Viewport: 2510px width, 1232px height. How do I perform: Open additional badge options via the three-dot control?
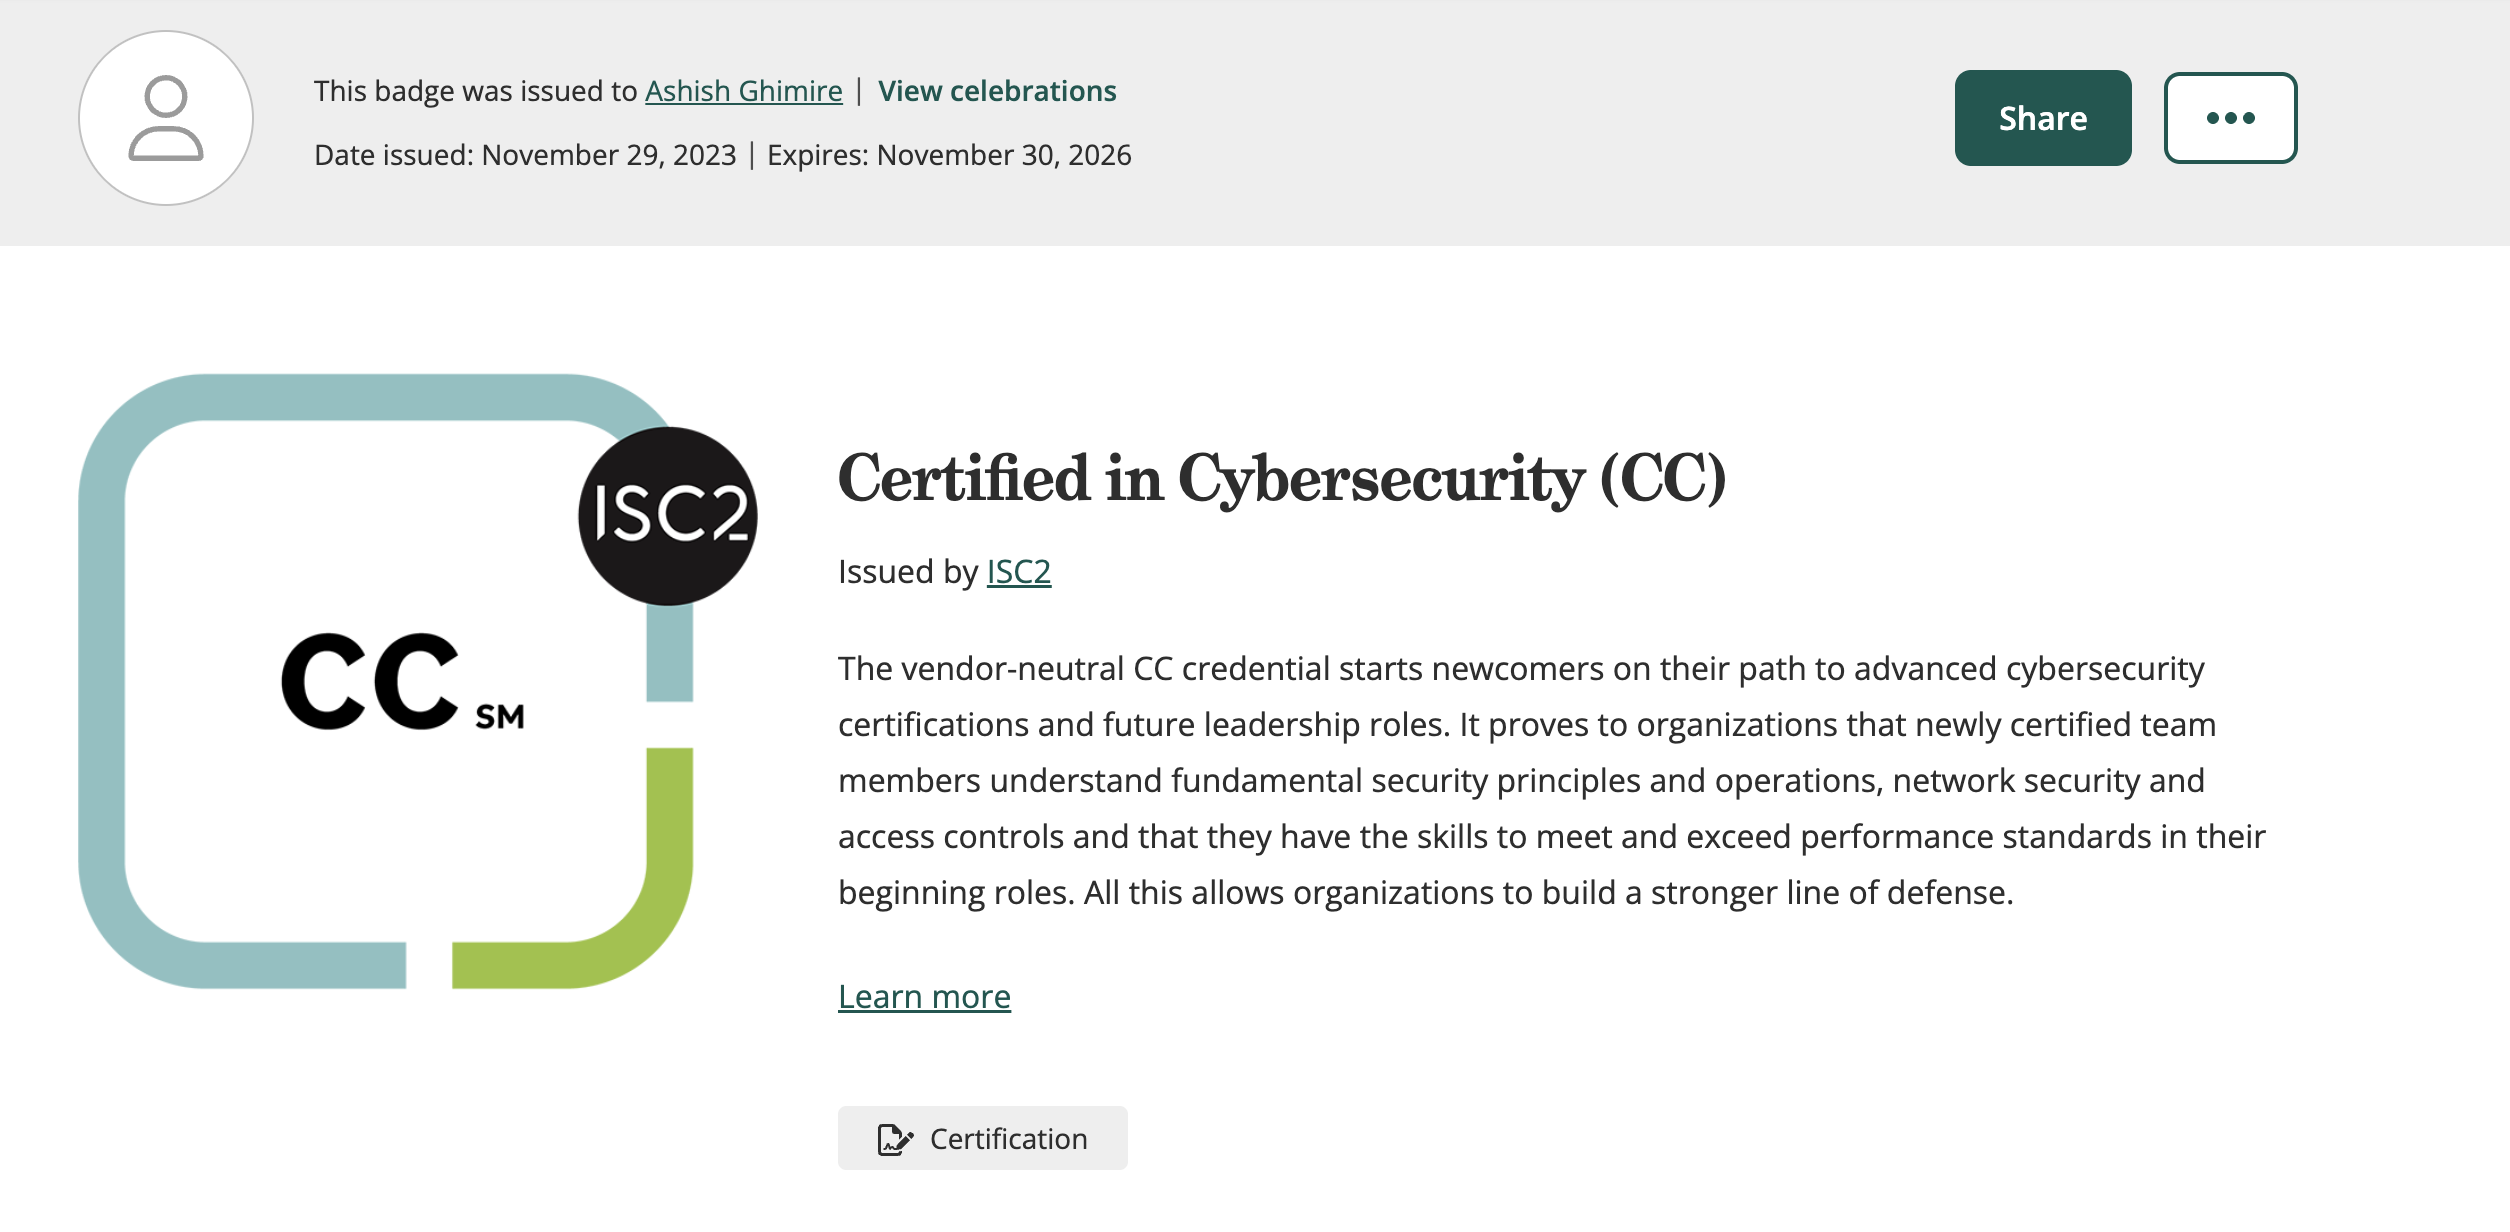2229,117
